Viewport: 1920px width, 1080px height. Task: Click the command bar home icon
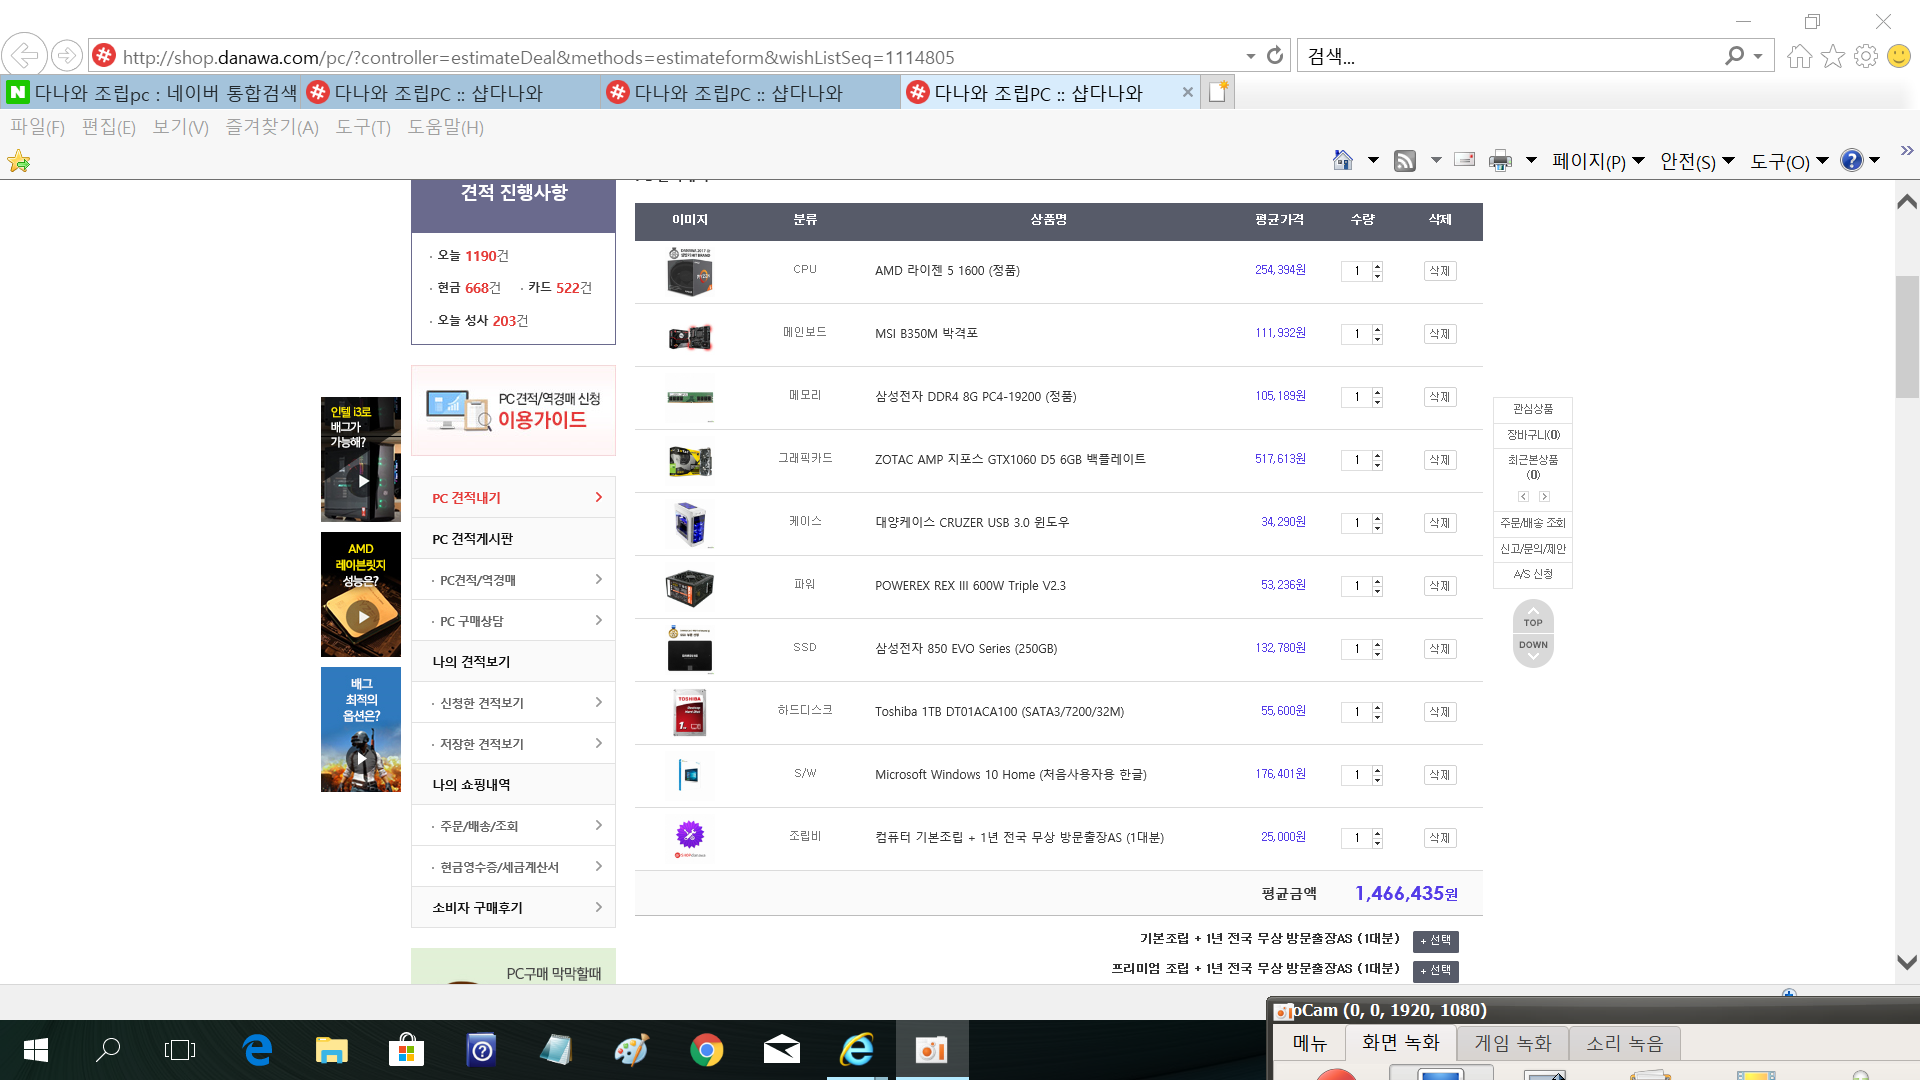pos(1342,160)
